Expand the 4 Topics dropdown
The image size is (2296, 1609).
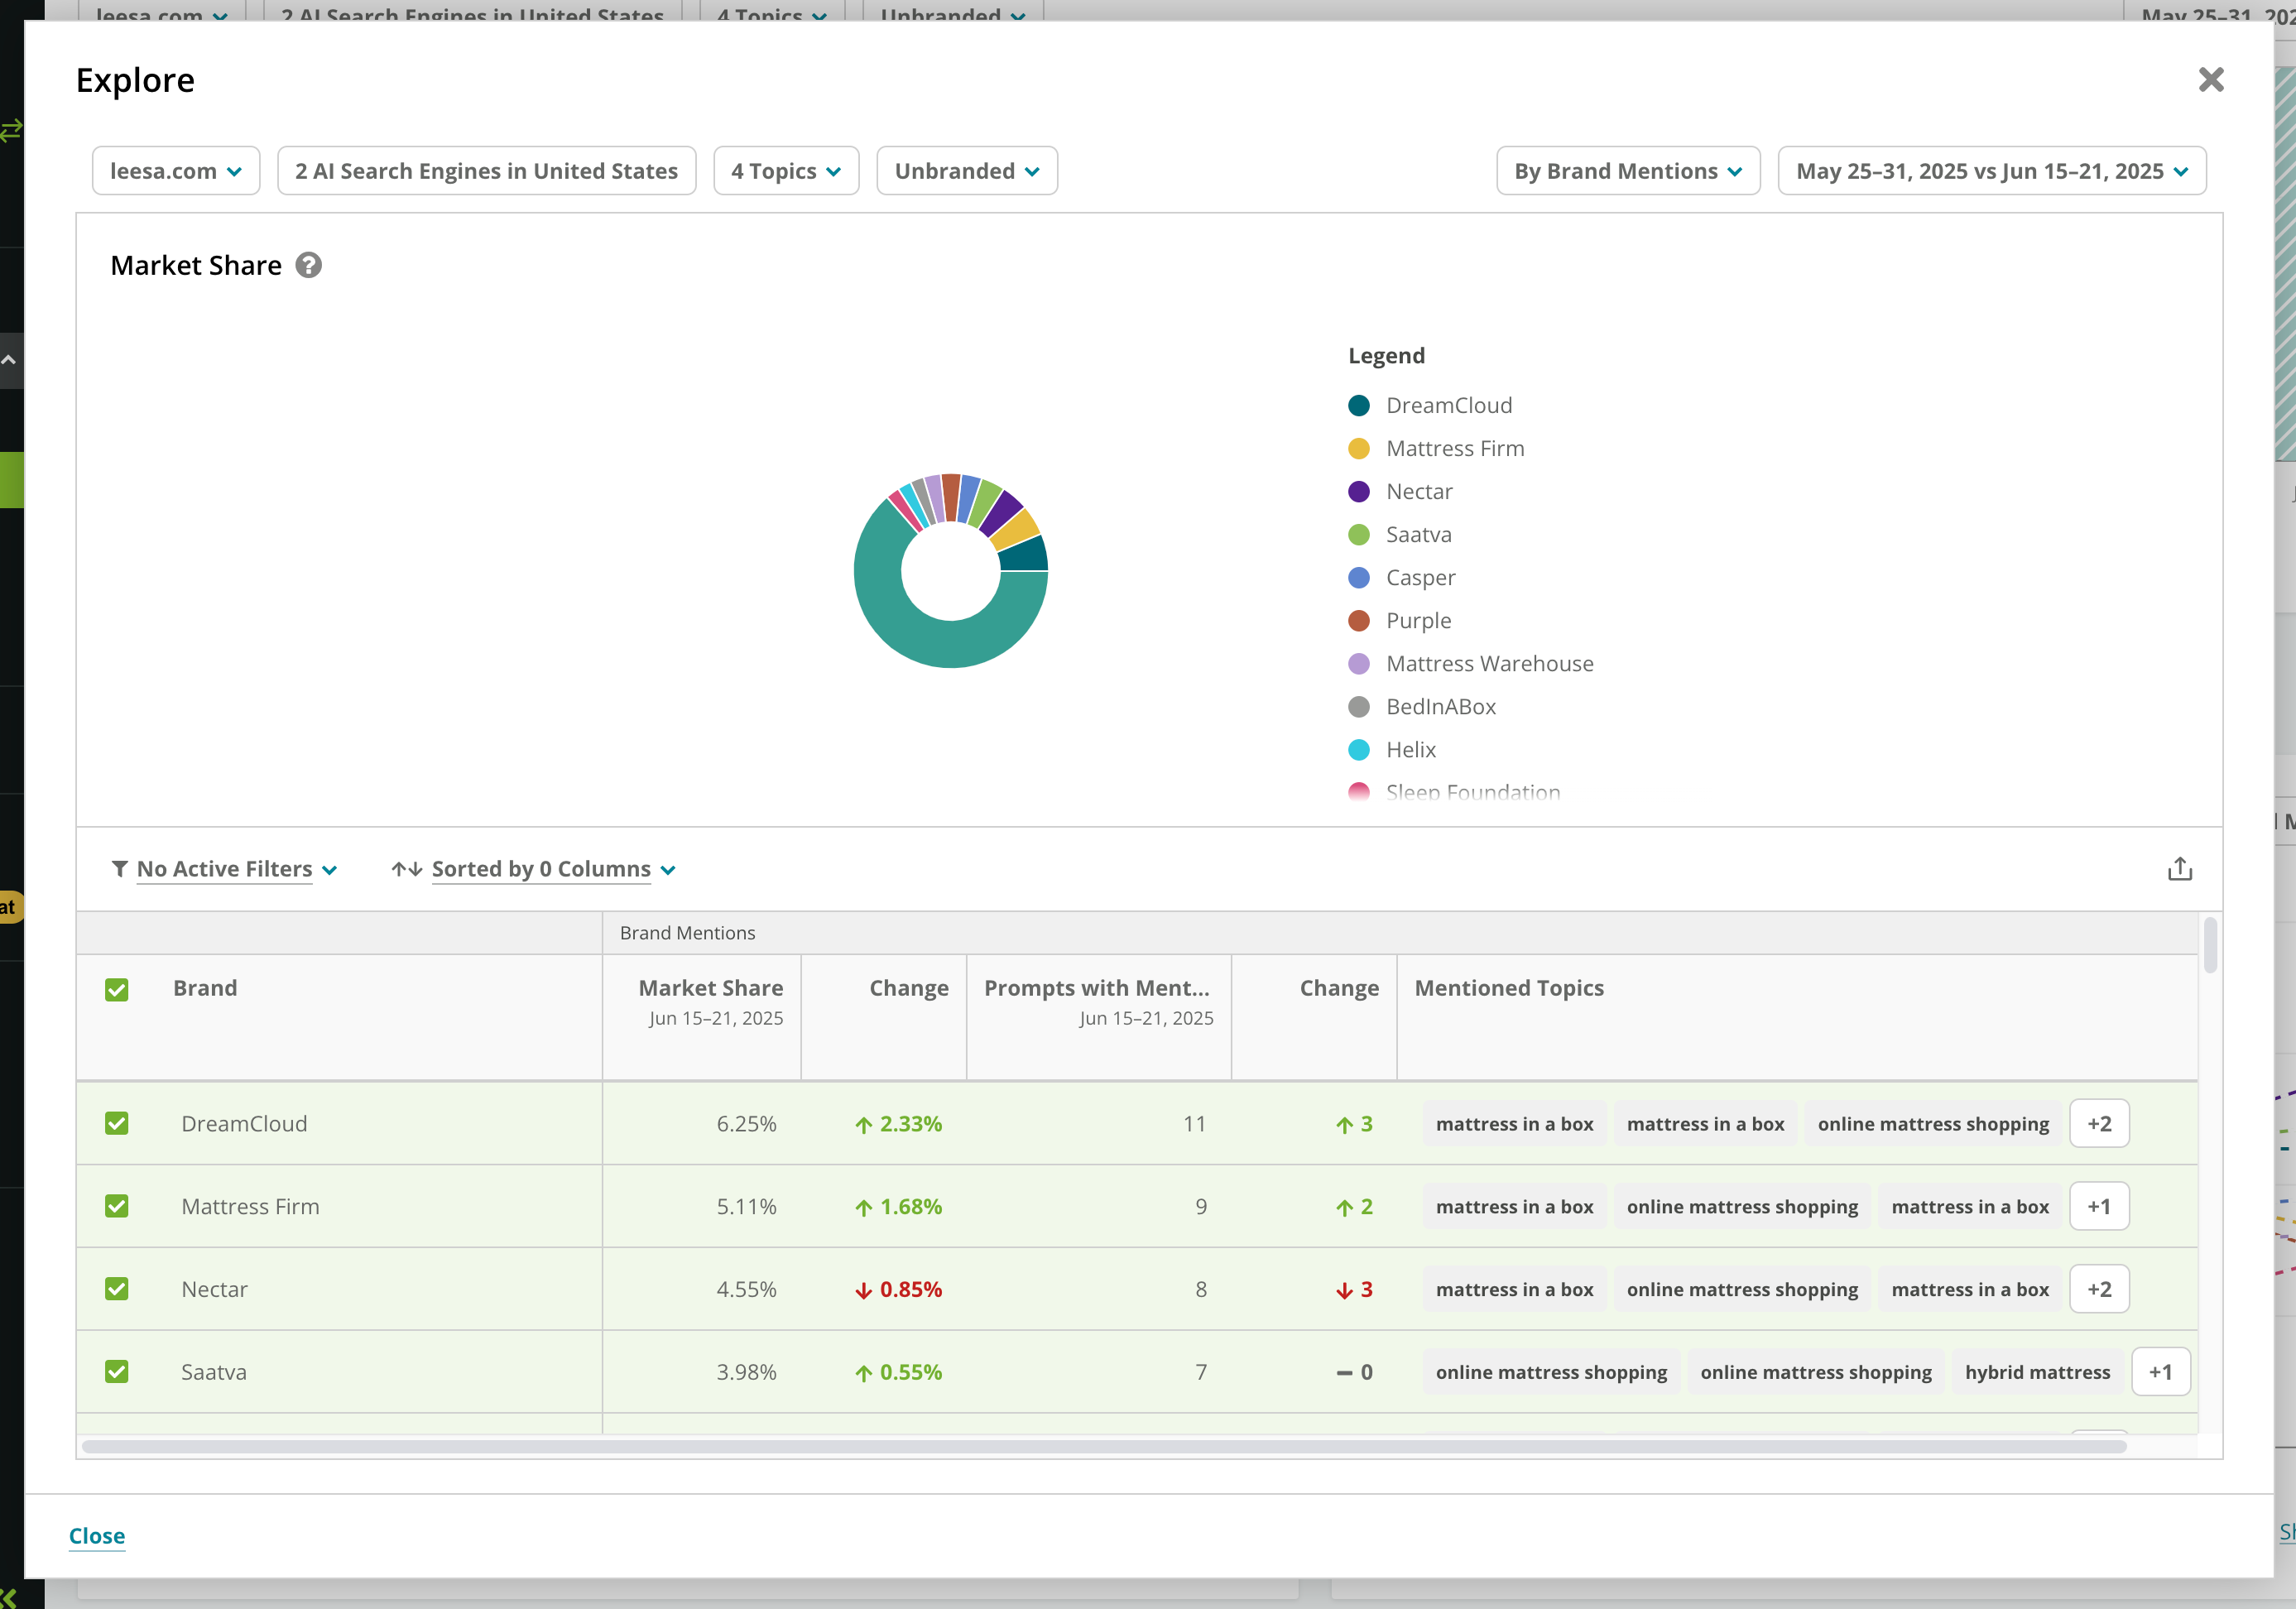tap(786, 171)
